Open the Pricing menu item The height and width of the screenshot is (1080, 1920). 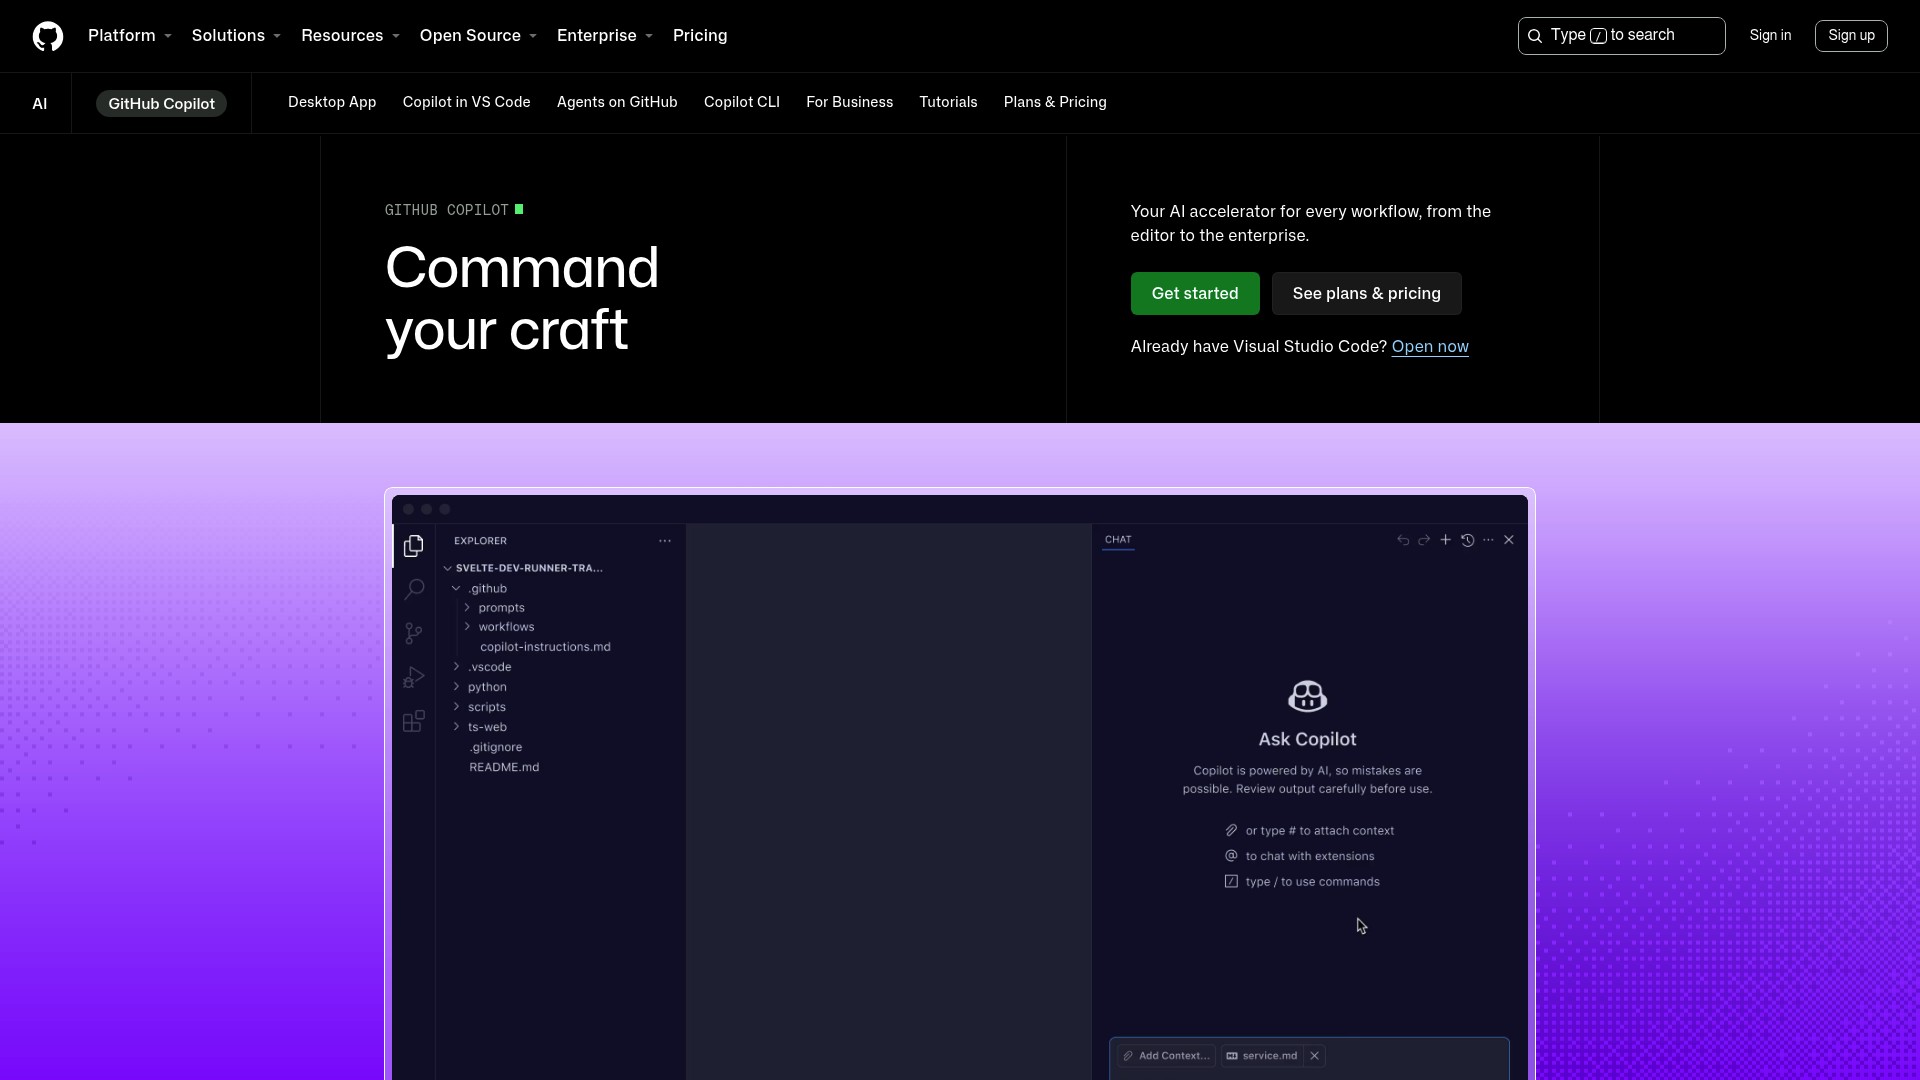pos(700,36)
